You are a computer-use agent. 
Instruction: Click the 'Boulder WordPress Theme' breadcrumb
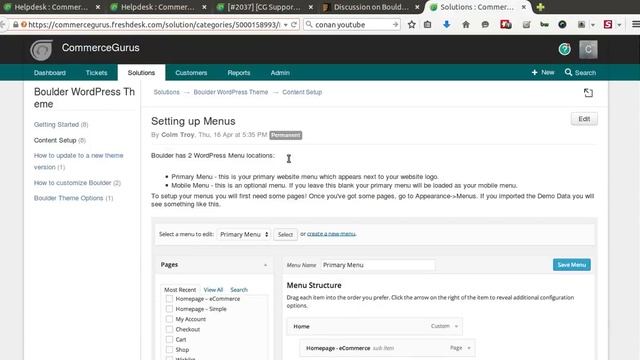[x=231, y=92]
